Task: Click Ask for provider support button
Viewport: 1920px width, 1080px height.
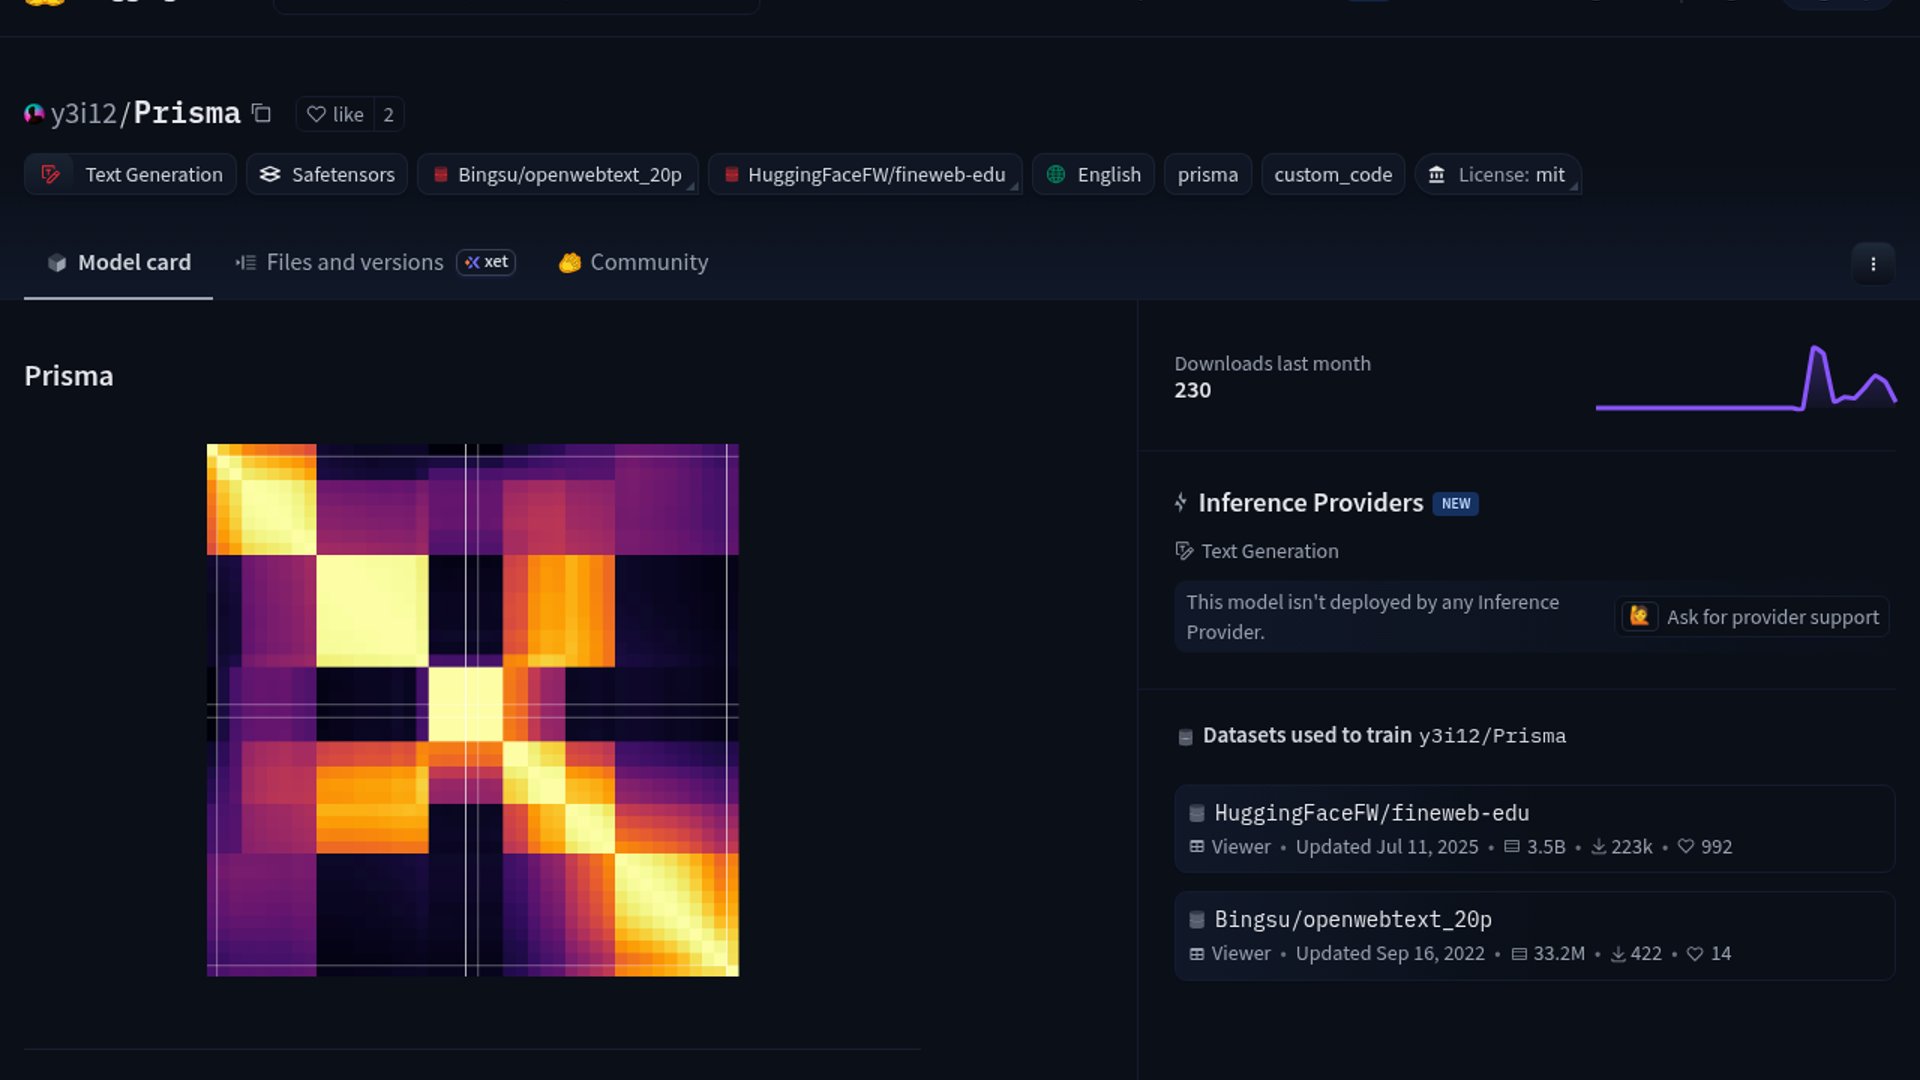Action: (1753, 617)
